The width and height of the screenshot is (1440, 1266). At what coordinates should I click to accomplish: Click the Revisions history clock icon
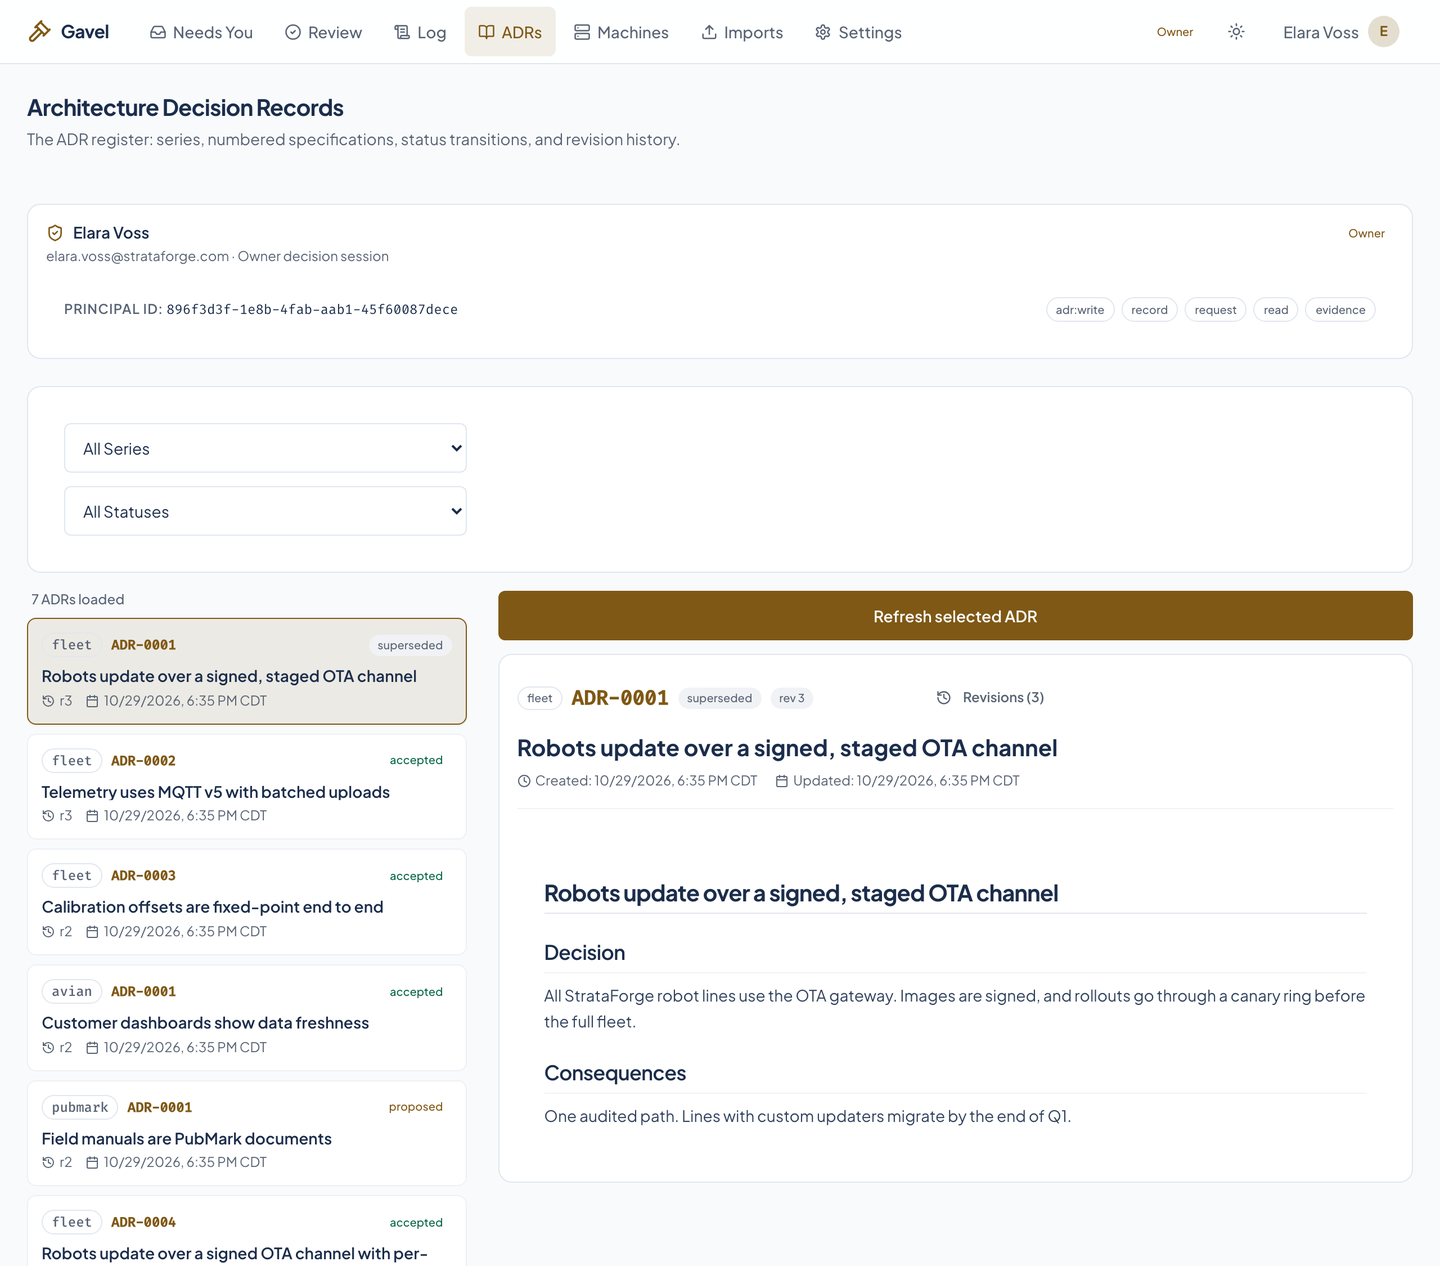943,698
